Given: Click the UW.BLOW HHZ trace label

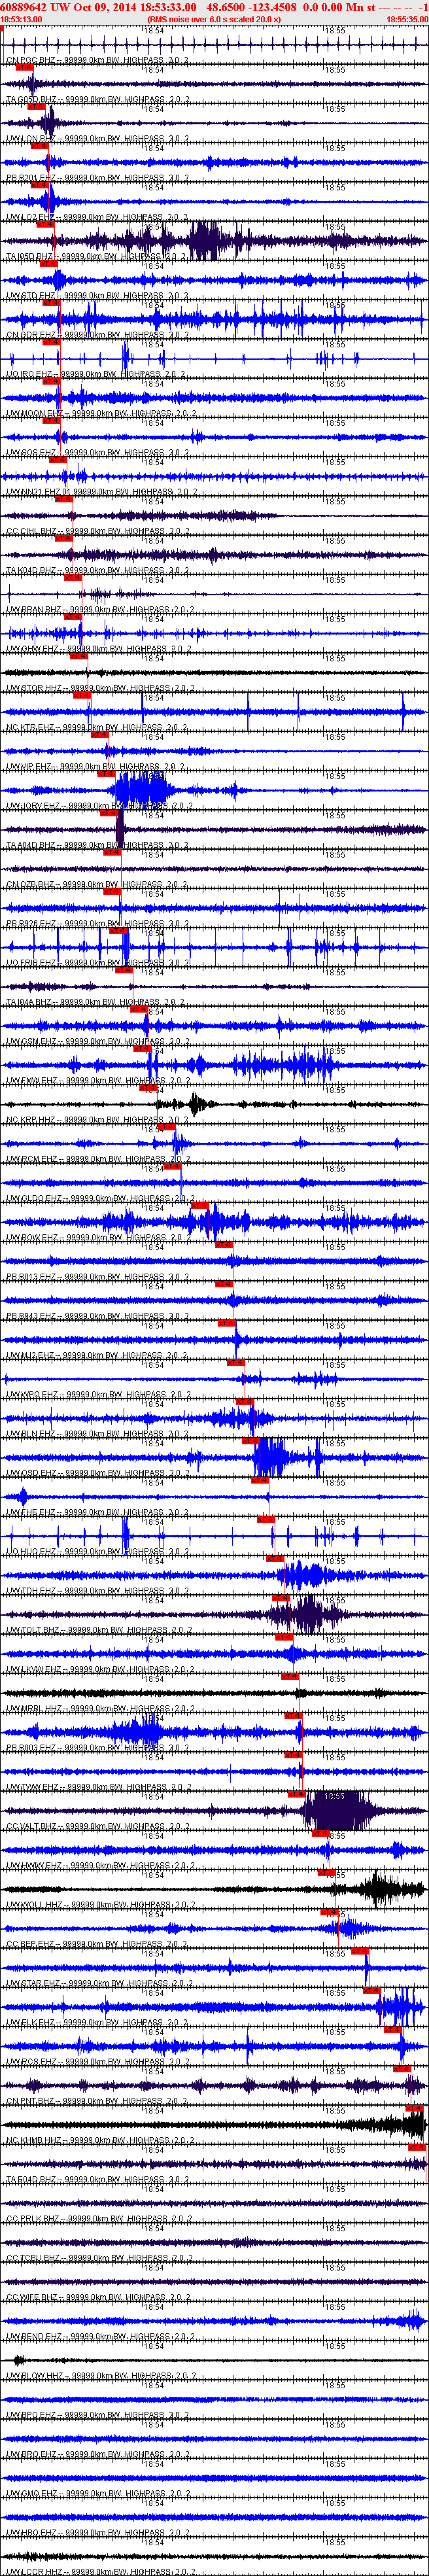Looking at the screenshot, I should click(101, 2374).
